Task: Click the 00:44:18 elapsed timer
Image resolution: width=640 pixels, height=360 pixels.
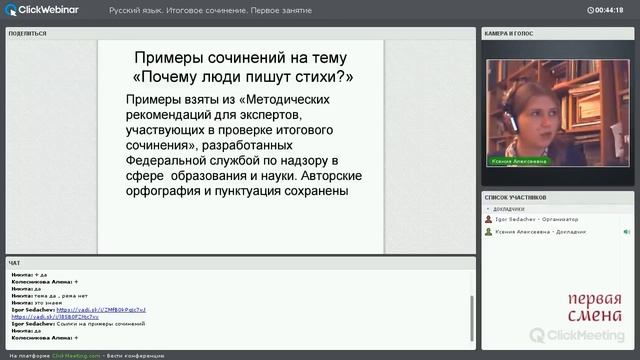Action: [x=609, y=10]
